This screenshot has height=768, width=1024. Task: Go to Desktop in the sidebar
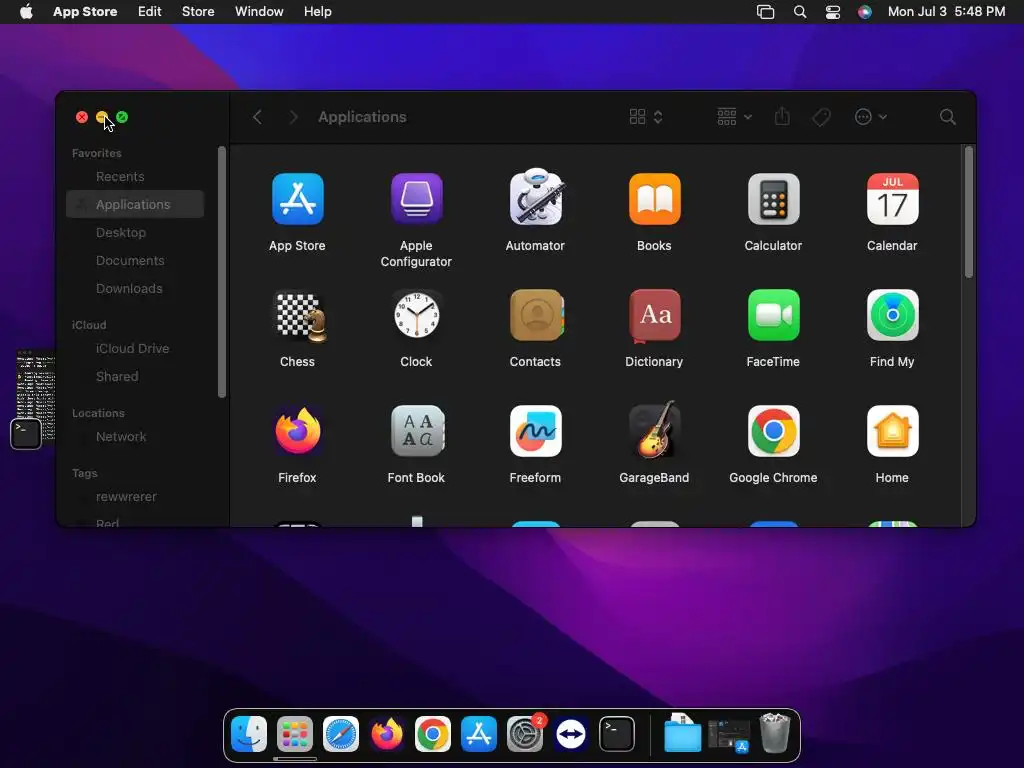tap(135, 232)
